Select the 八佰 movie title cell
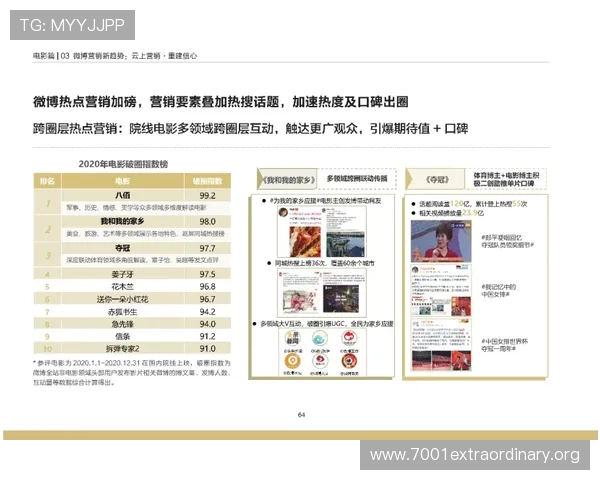The height and width of the screenshot is (480, 600). click(x=123, y=196)
